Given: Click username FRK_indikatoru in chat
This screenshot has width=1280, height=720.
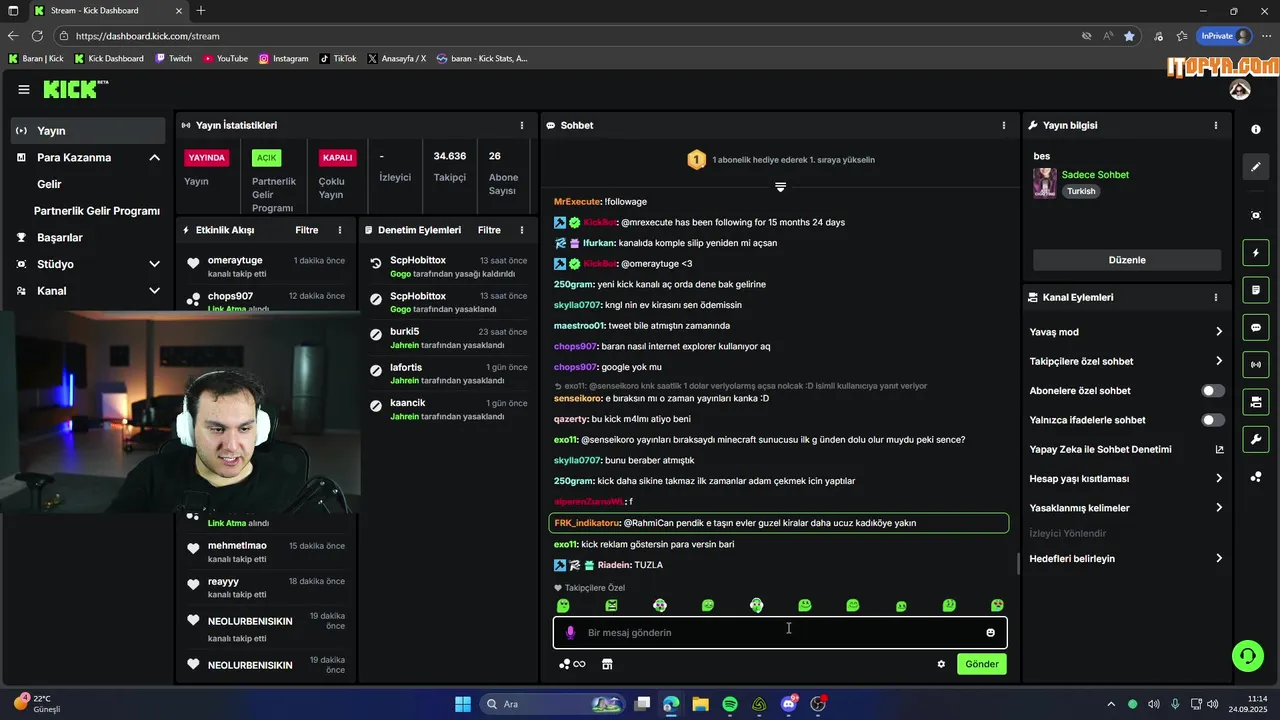Looking at the screenshot, I should pyautogui.click(x=587, y=523).
